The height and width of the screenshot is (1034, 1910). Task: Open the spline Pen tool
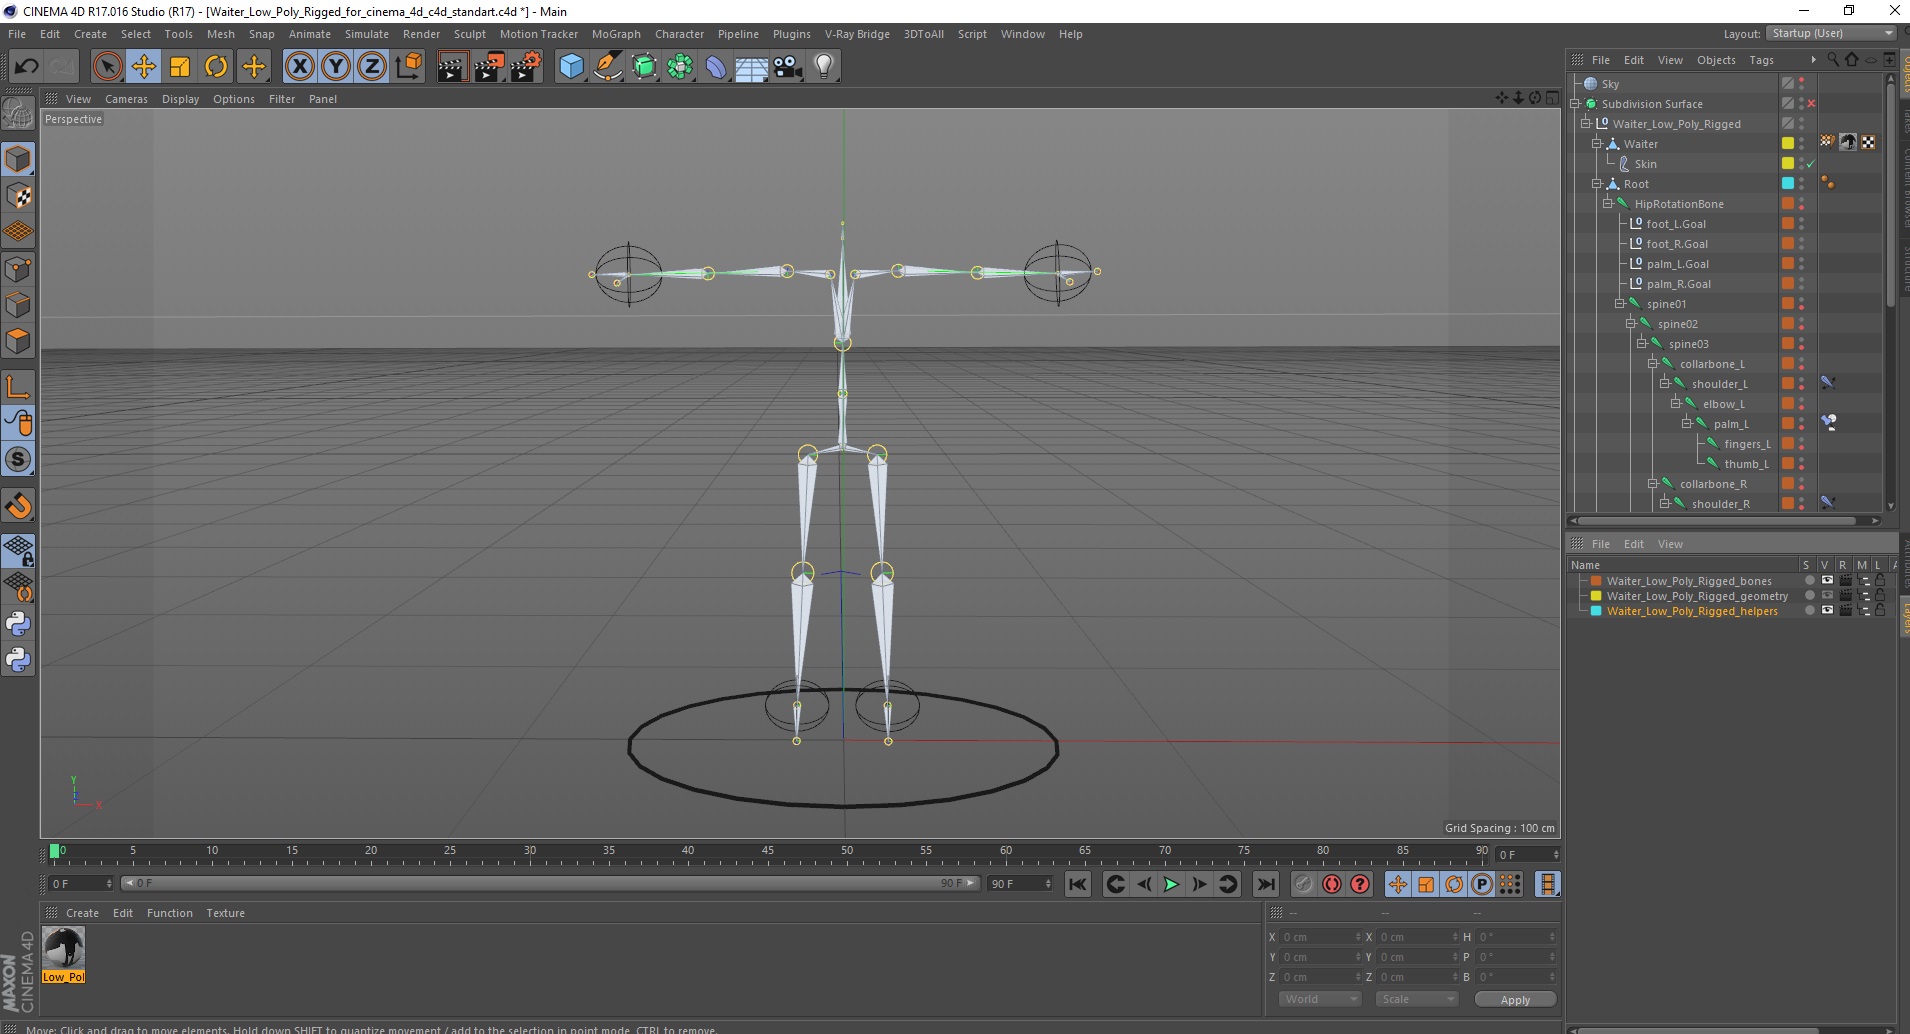[x=608, y=67]
